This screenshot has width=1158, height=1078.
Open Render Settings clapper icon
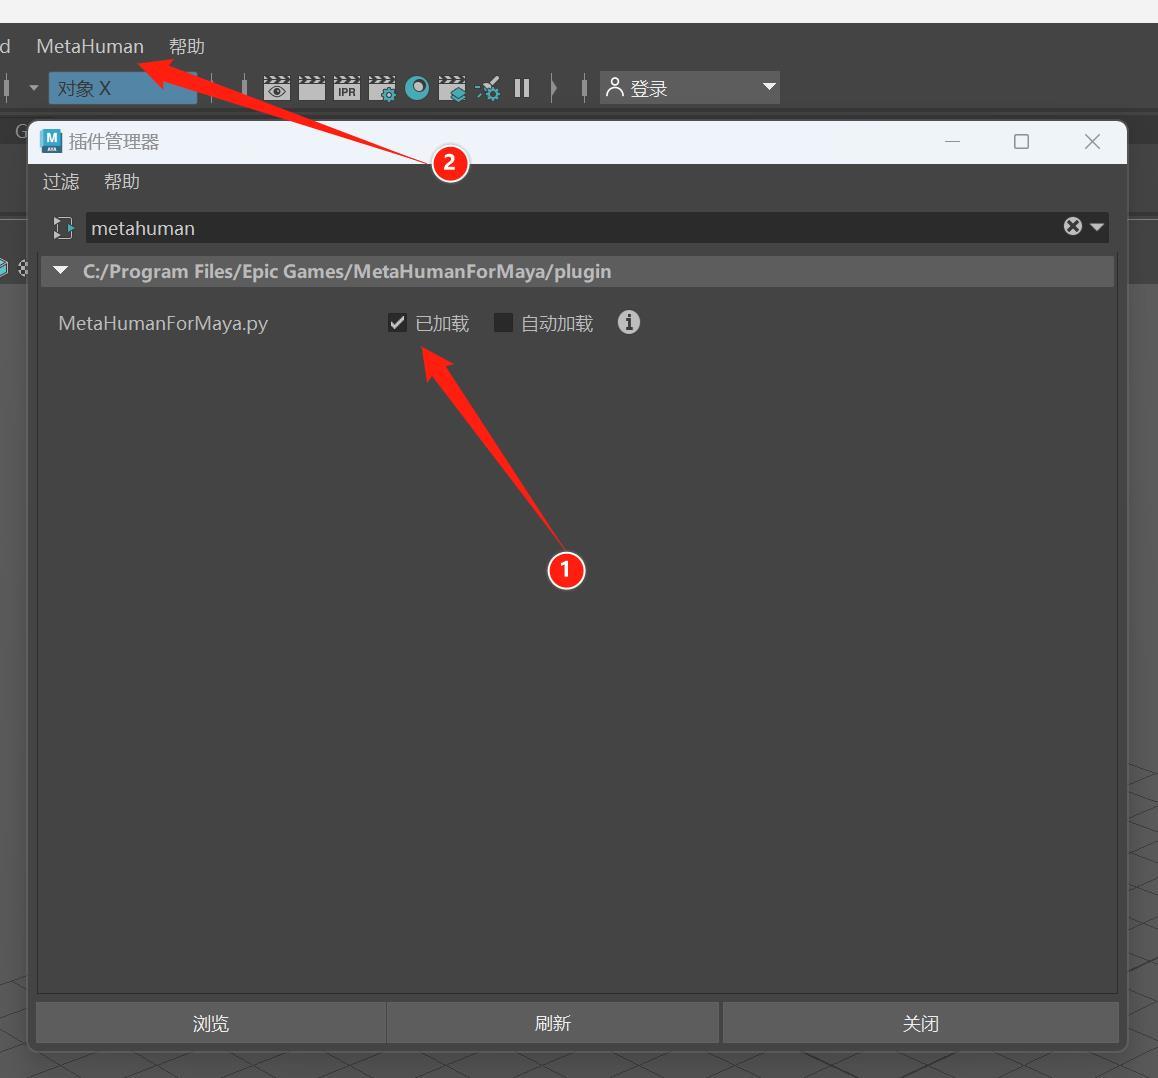[382, 88]
